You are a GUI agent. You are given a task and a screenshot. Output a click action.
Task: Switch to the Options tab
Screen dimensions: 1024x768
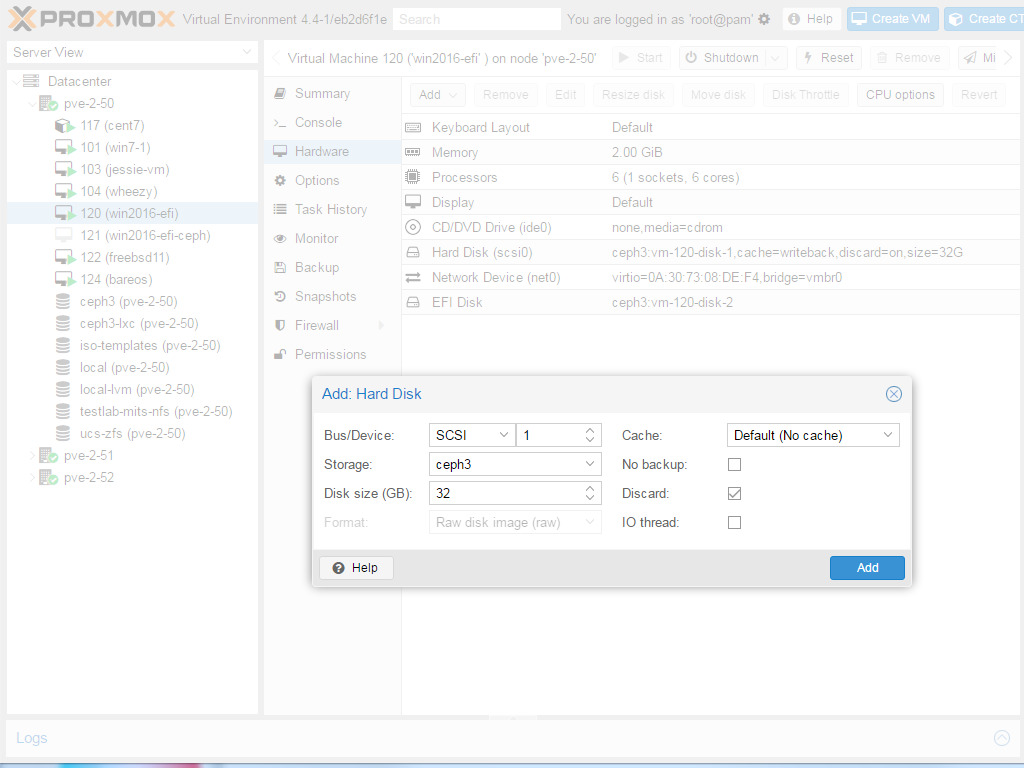tap(332, 180)
